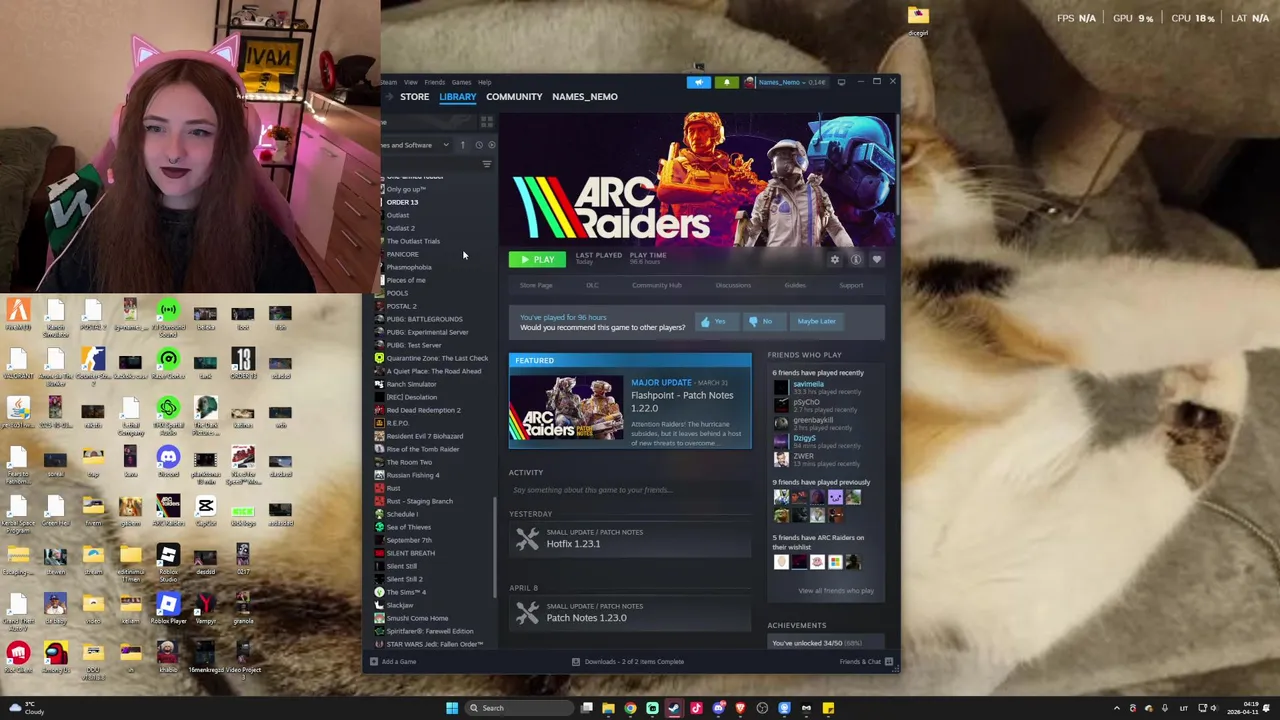
Task: Open CapCut desktop shortcut
Action: [205, 507]
